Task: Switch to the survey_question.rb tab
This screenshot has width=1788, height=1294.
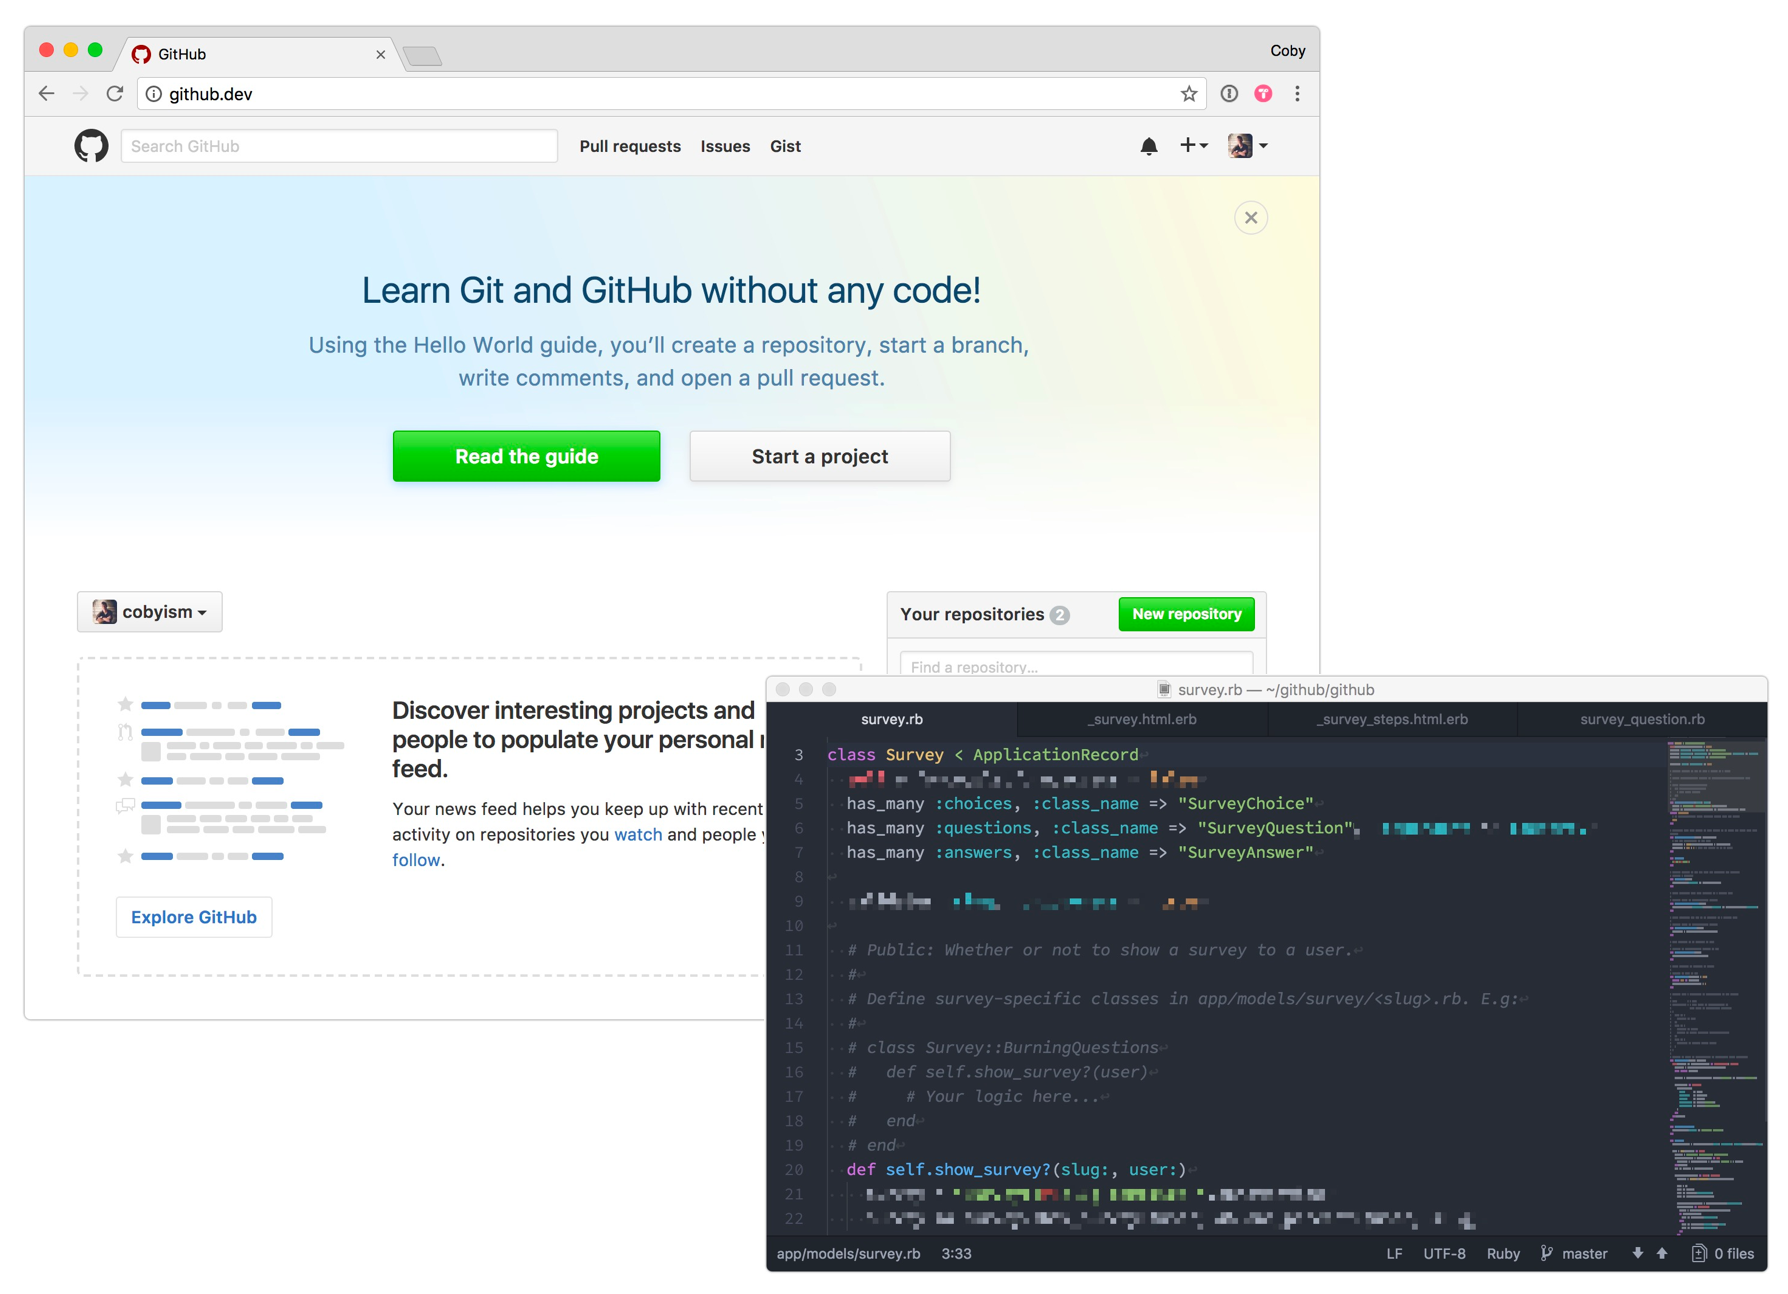Action: [1641, 719]
